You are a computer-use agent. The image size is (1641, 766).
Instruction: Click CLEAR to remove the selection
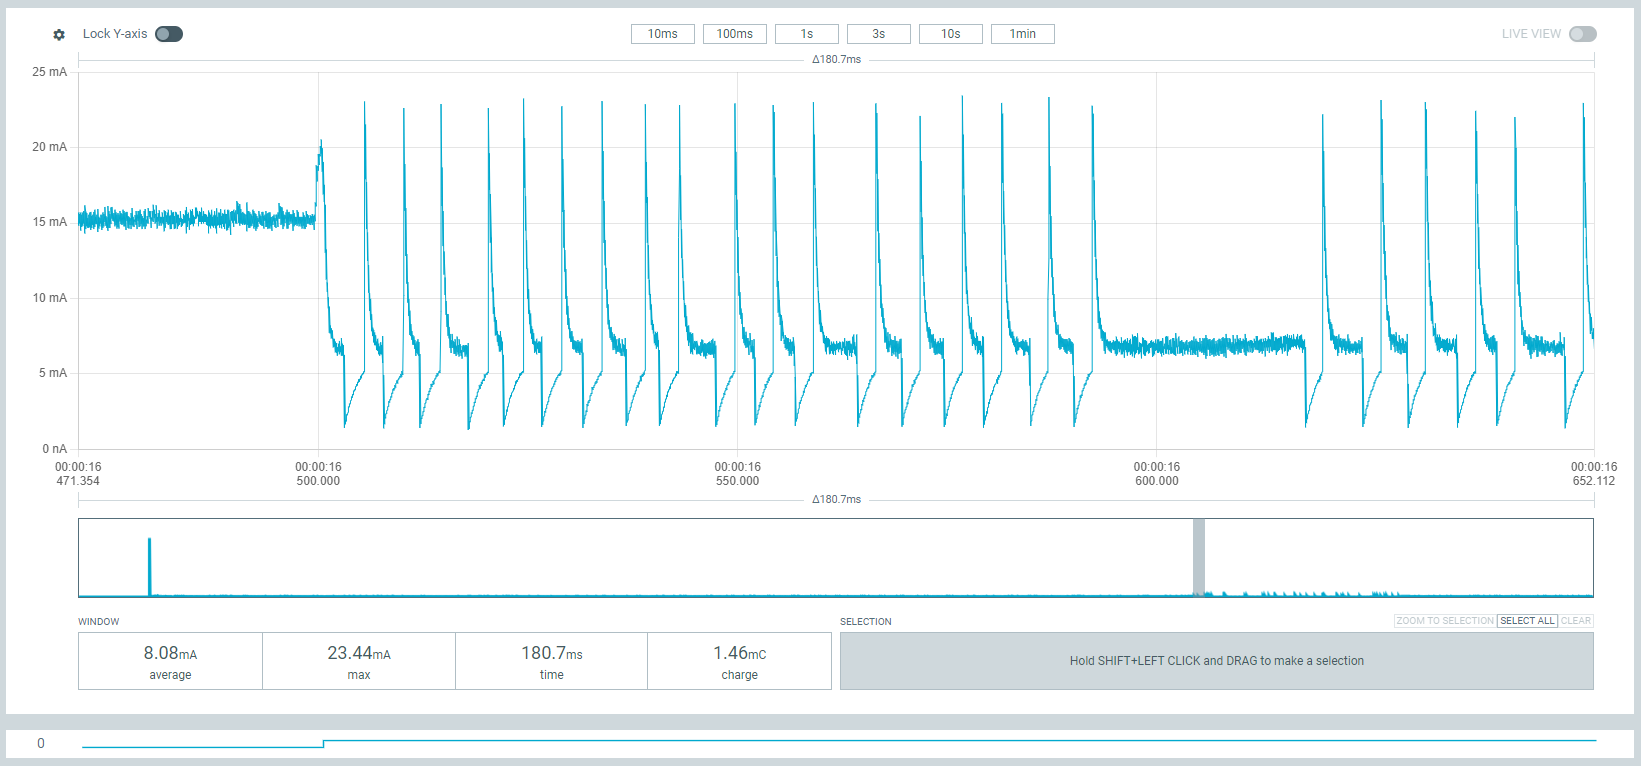pyautogui.click(x=1576, y=621)
